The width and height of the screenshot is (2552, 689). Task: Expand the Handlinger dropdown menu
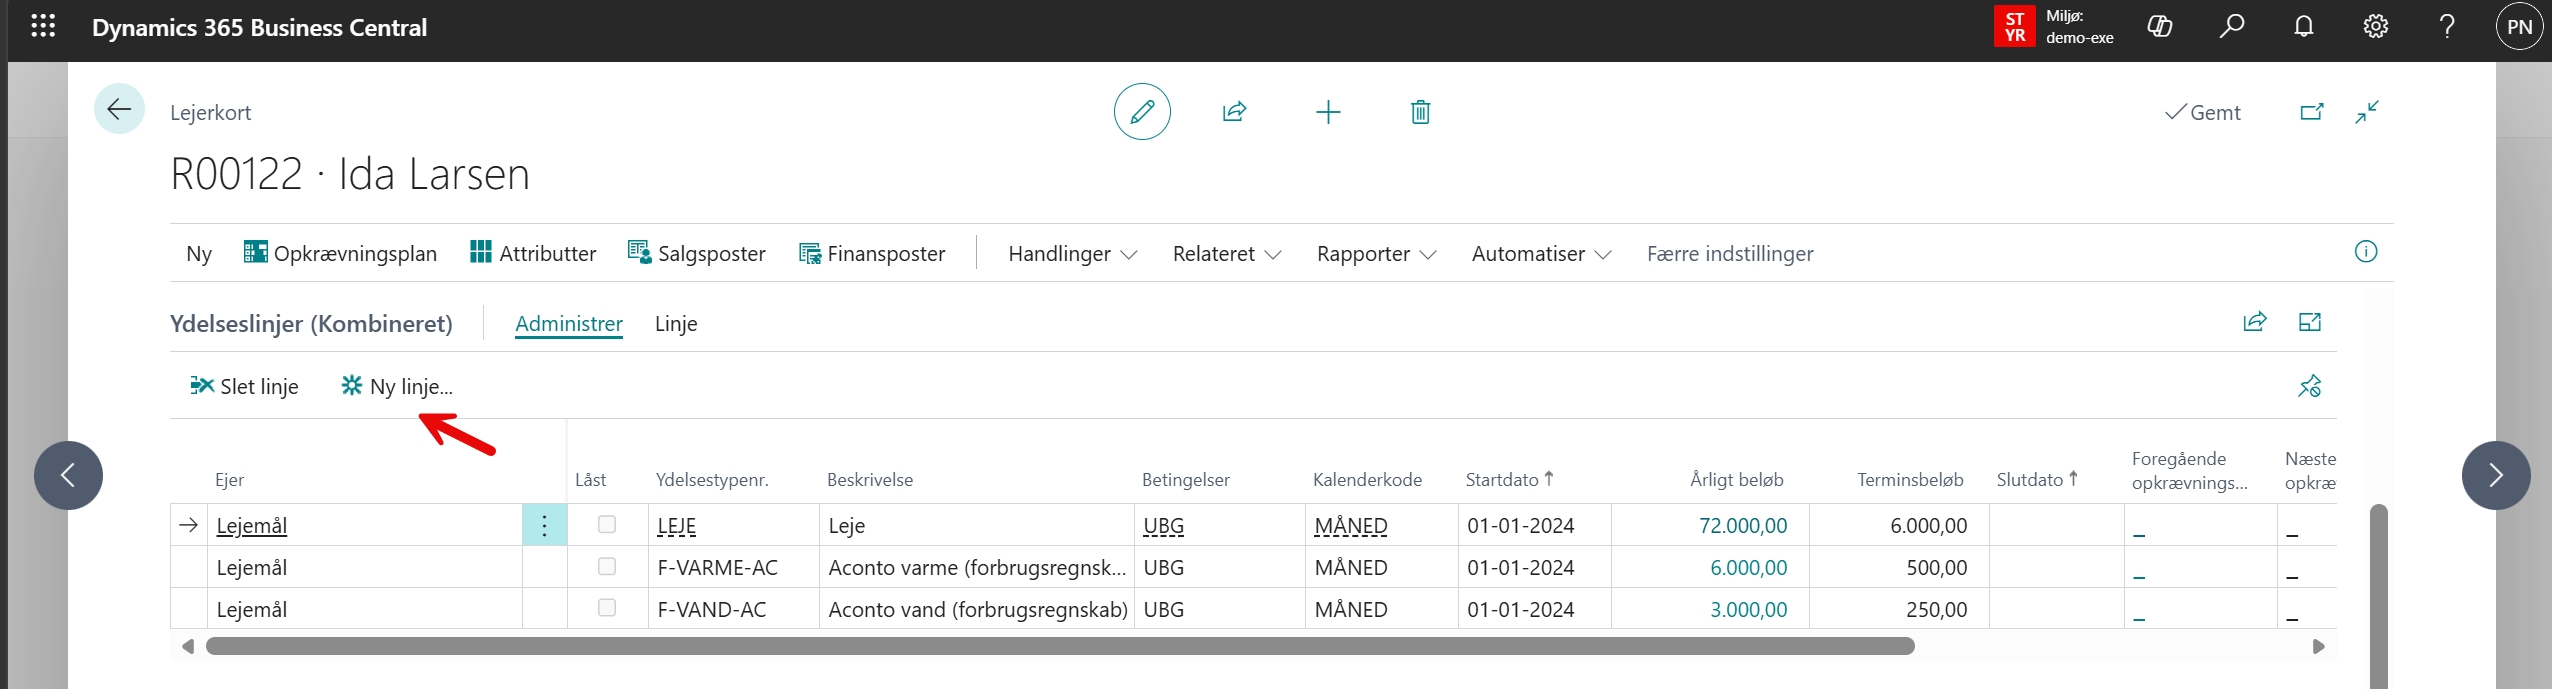[1072, 254]
